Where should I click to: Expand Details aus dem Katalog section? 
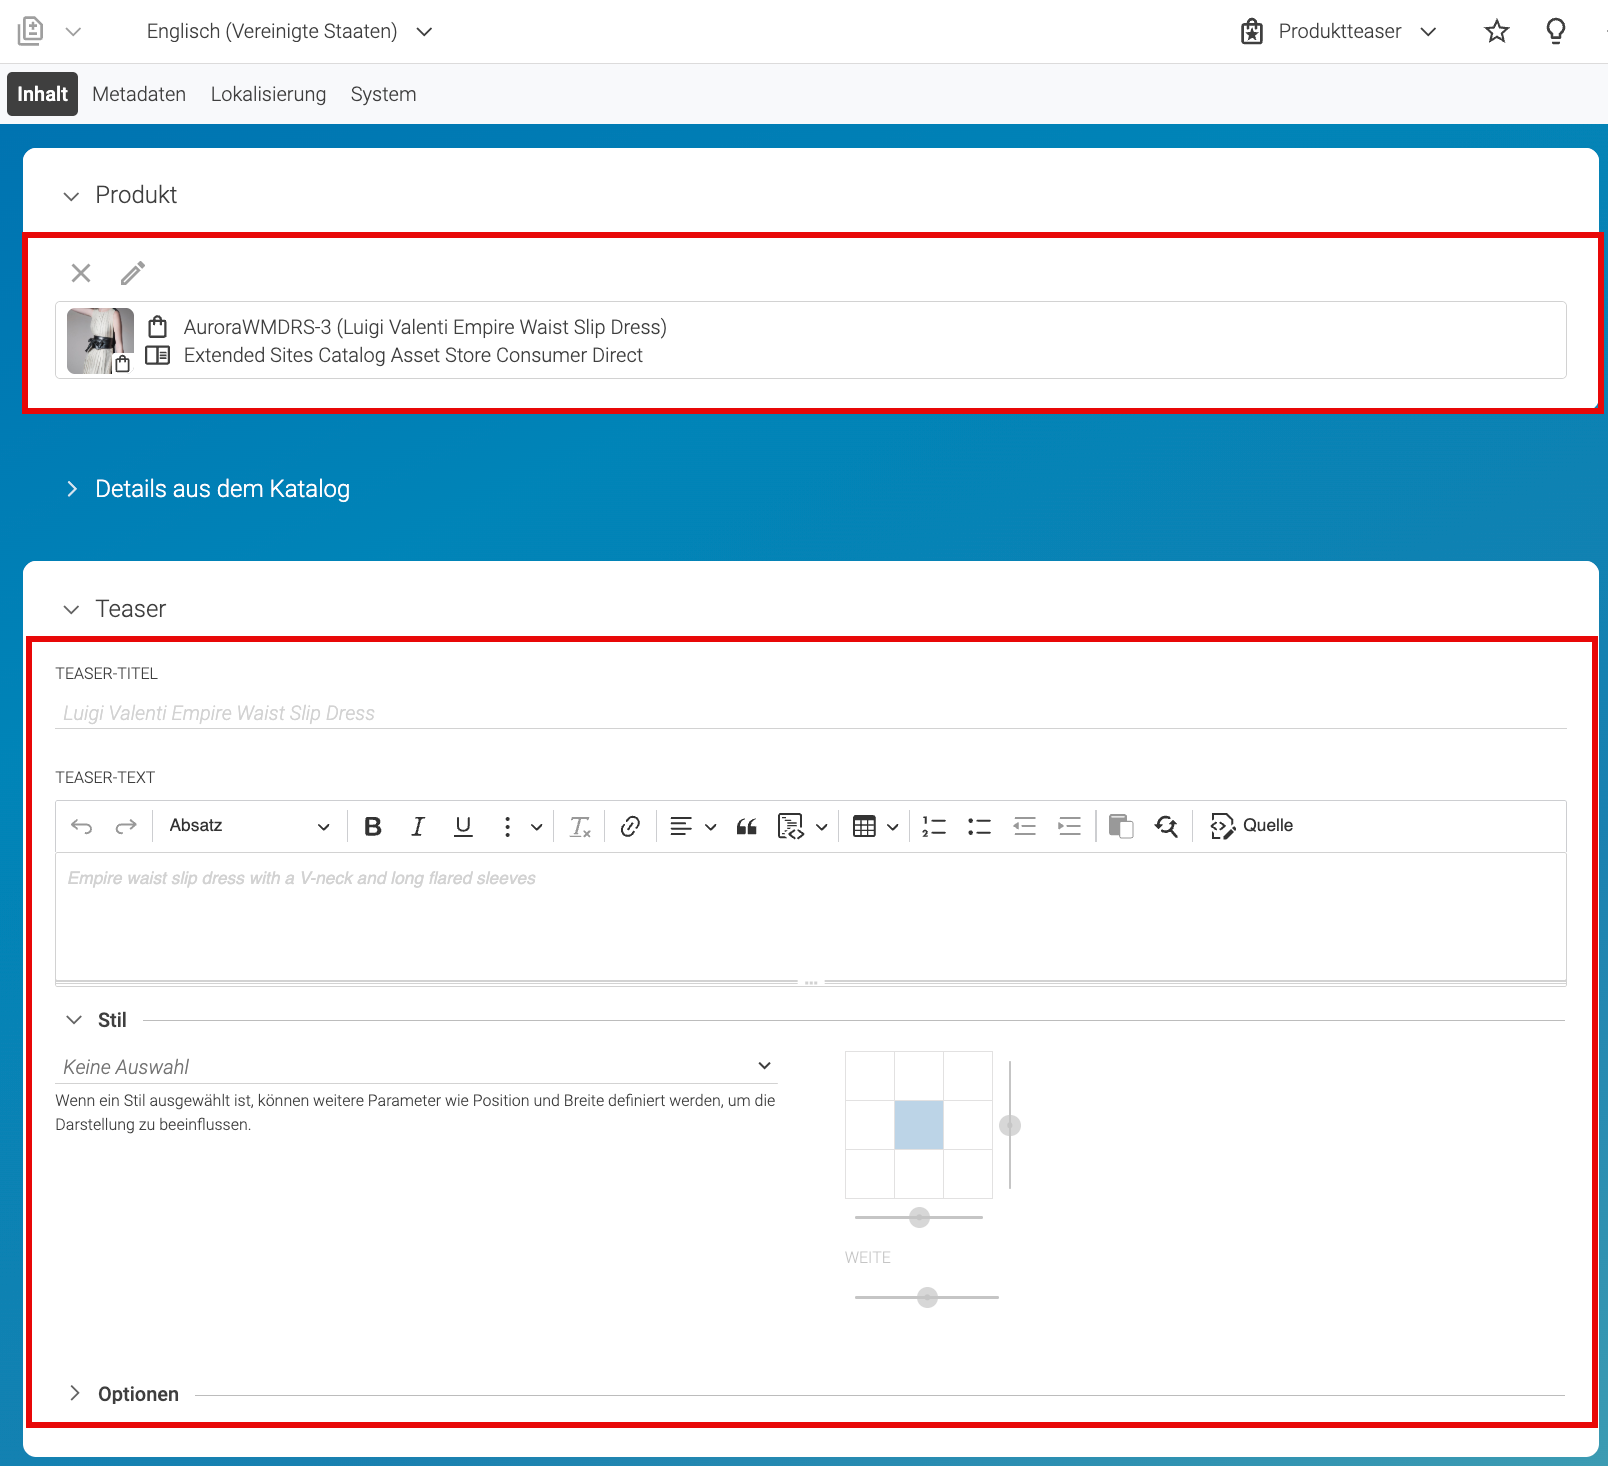pyautogui.click(x=72, y=489)
